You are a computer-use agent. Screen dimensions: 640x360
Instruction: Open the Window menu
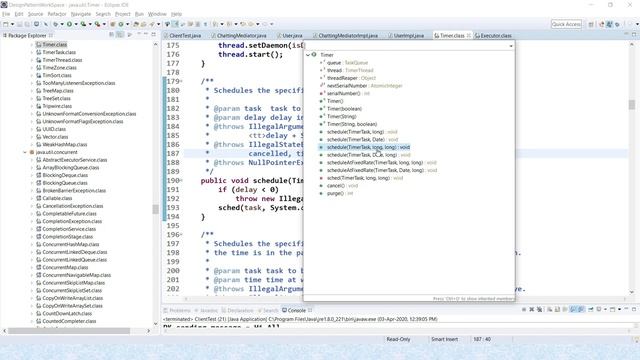(x=157, y=14)
